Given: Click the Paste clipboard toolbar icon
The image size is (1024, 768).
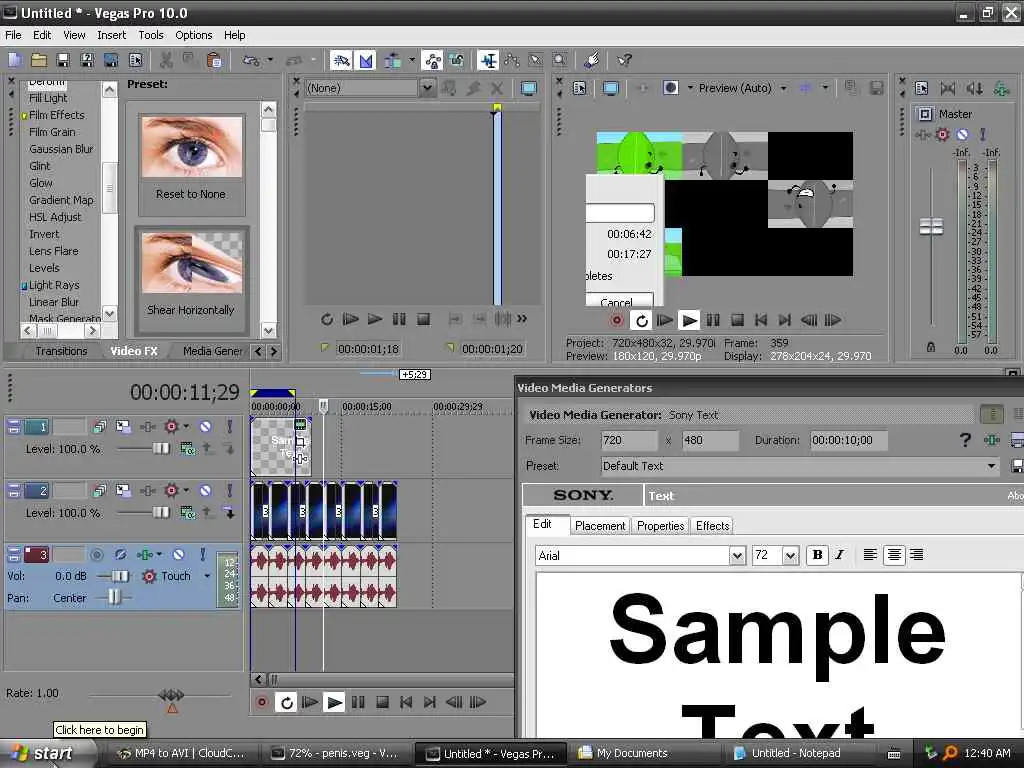Looking at the screenshot, I should 214,61.
